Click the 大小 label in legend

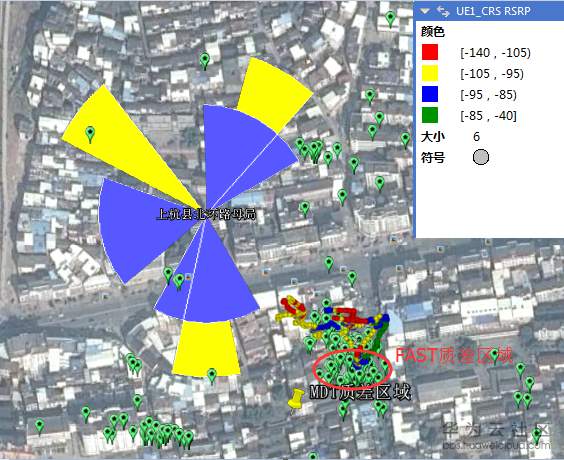pyautogui.click(x=433, y=137)
